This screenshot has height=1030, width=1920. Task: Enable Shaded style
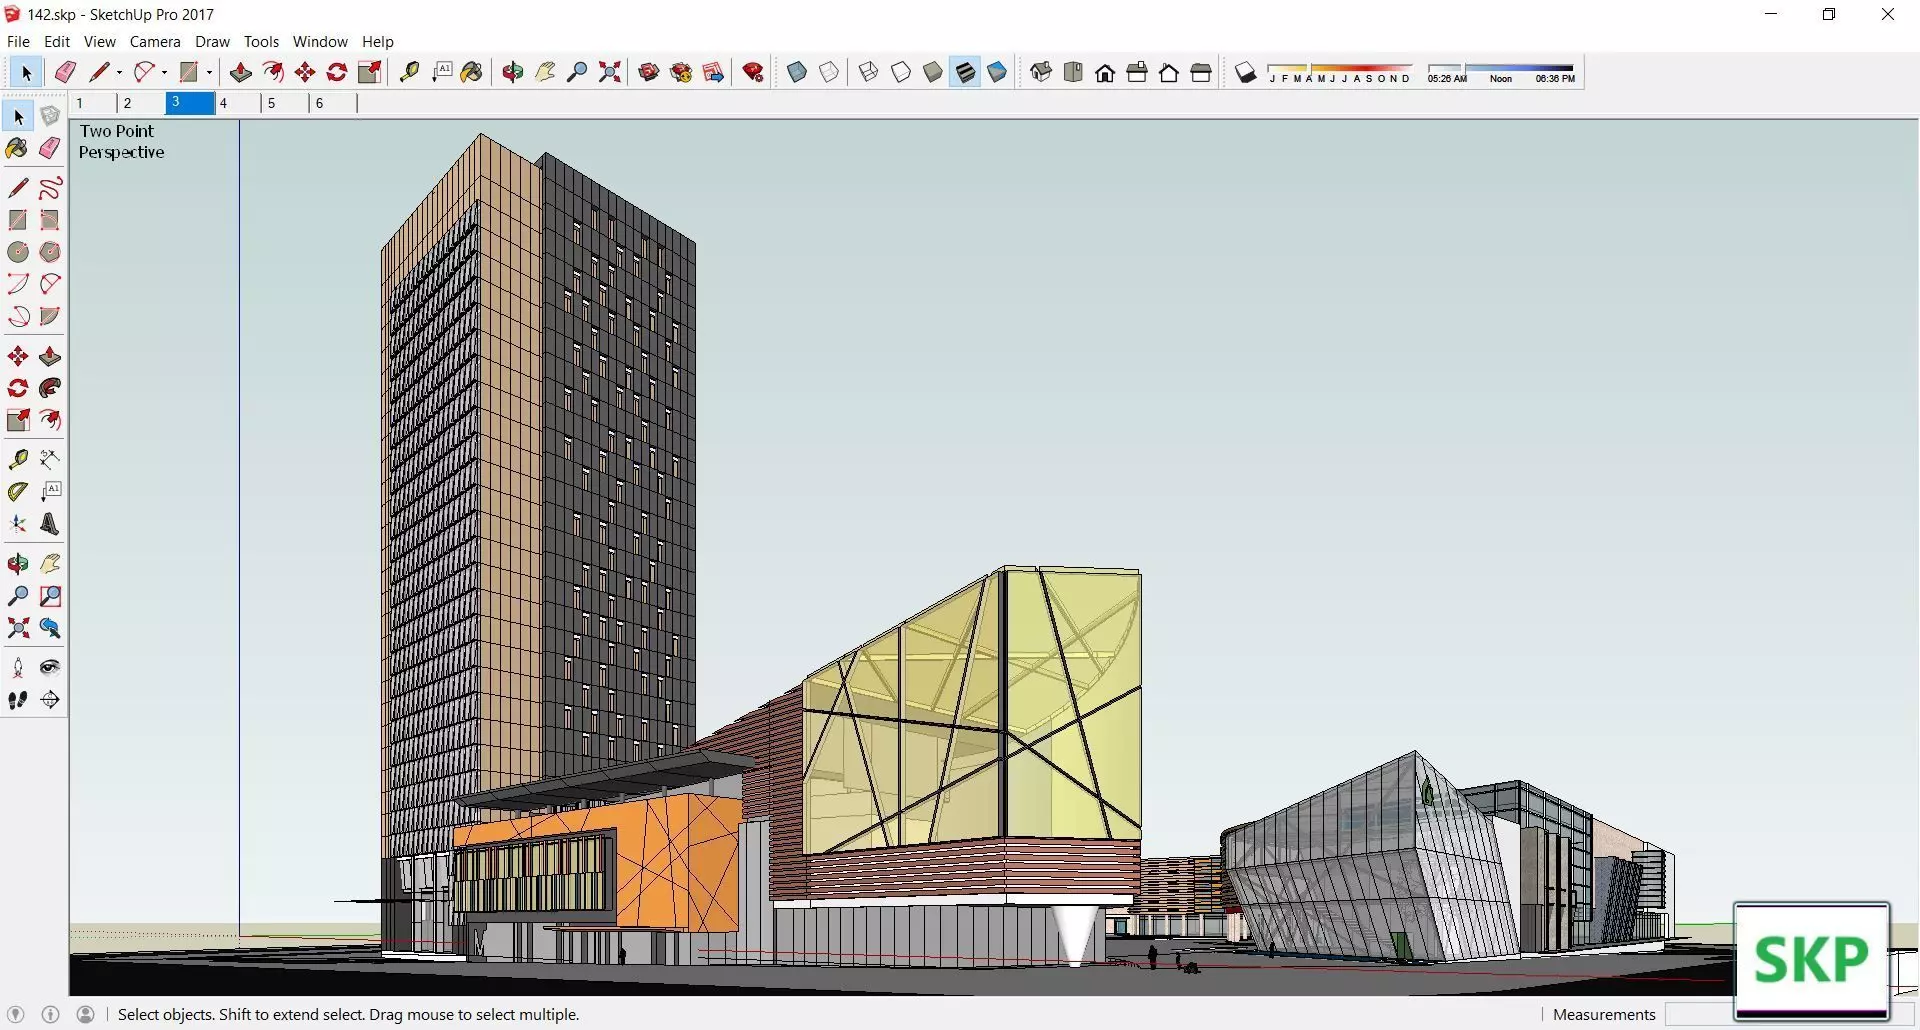[x=933, y=72]
